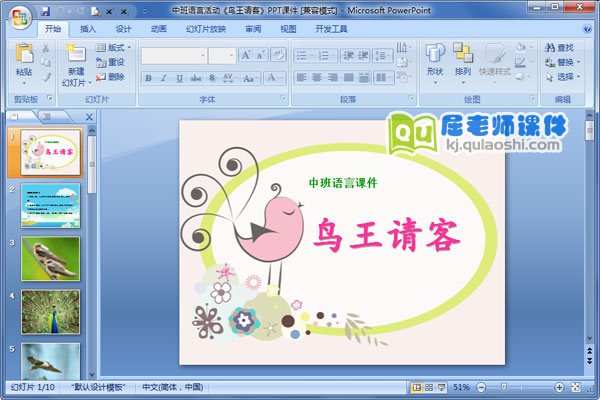Insert a new slide icon
This screenshot has height=400, width=600.
[x=76, y=54]
